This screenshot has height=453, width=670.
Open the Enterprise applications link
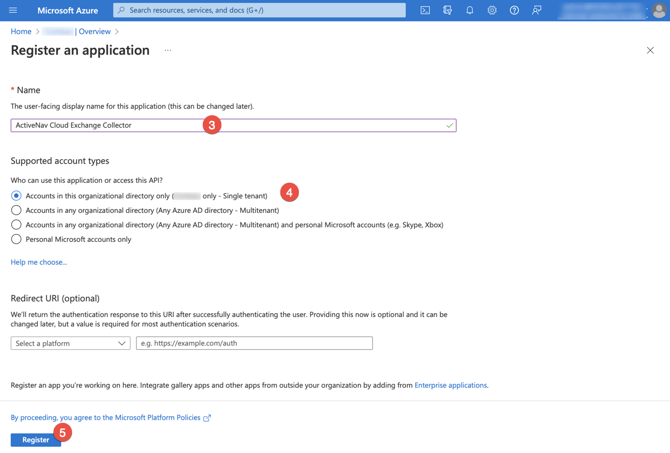(451, 385)
